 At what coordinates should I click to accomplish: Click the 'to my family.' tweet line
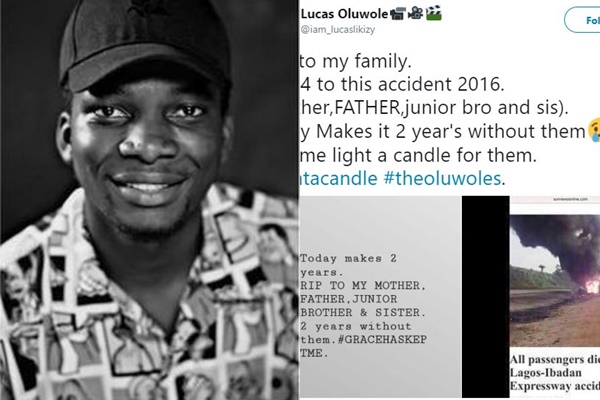(x=355, y=62)
